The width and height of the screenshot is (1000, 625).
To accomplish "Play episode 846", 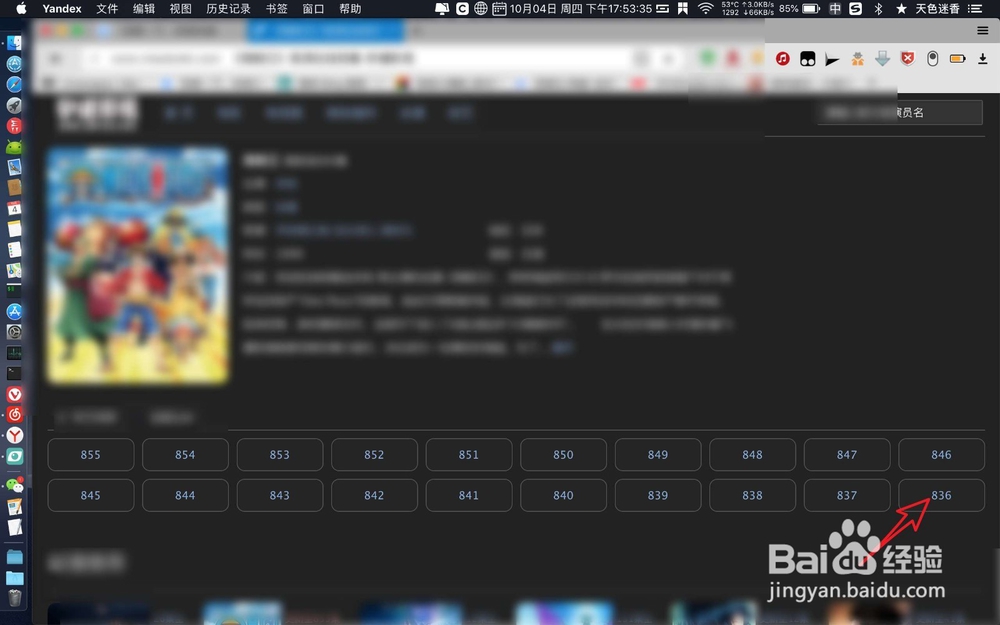I will 941,455.
